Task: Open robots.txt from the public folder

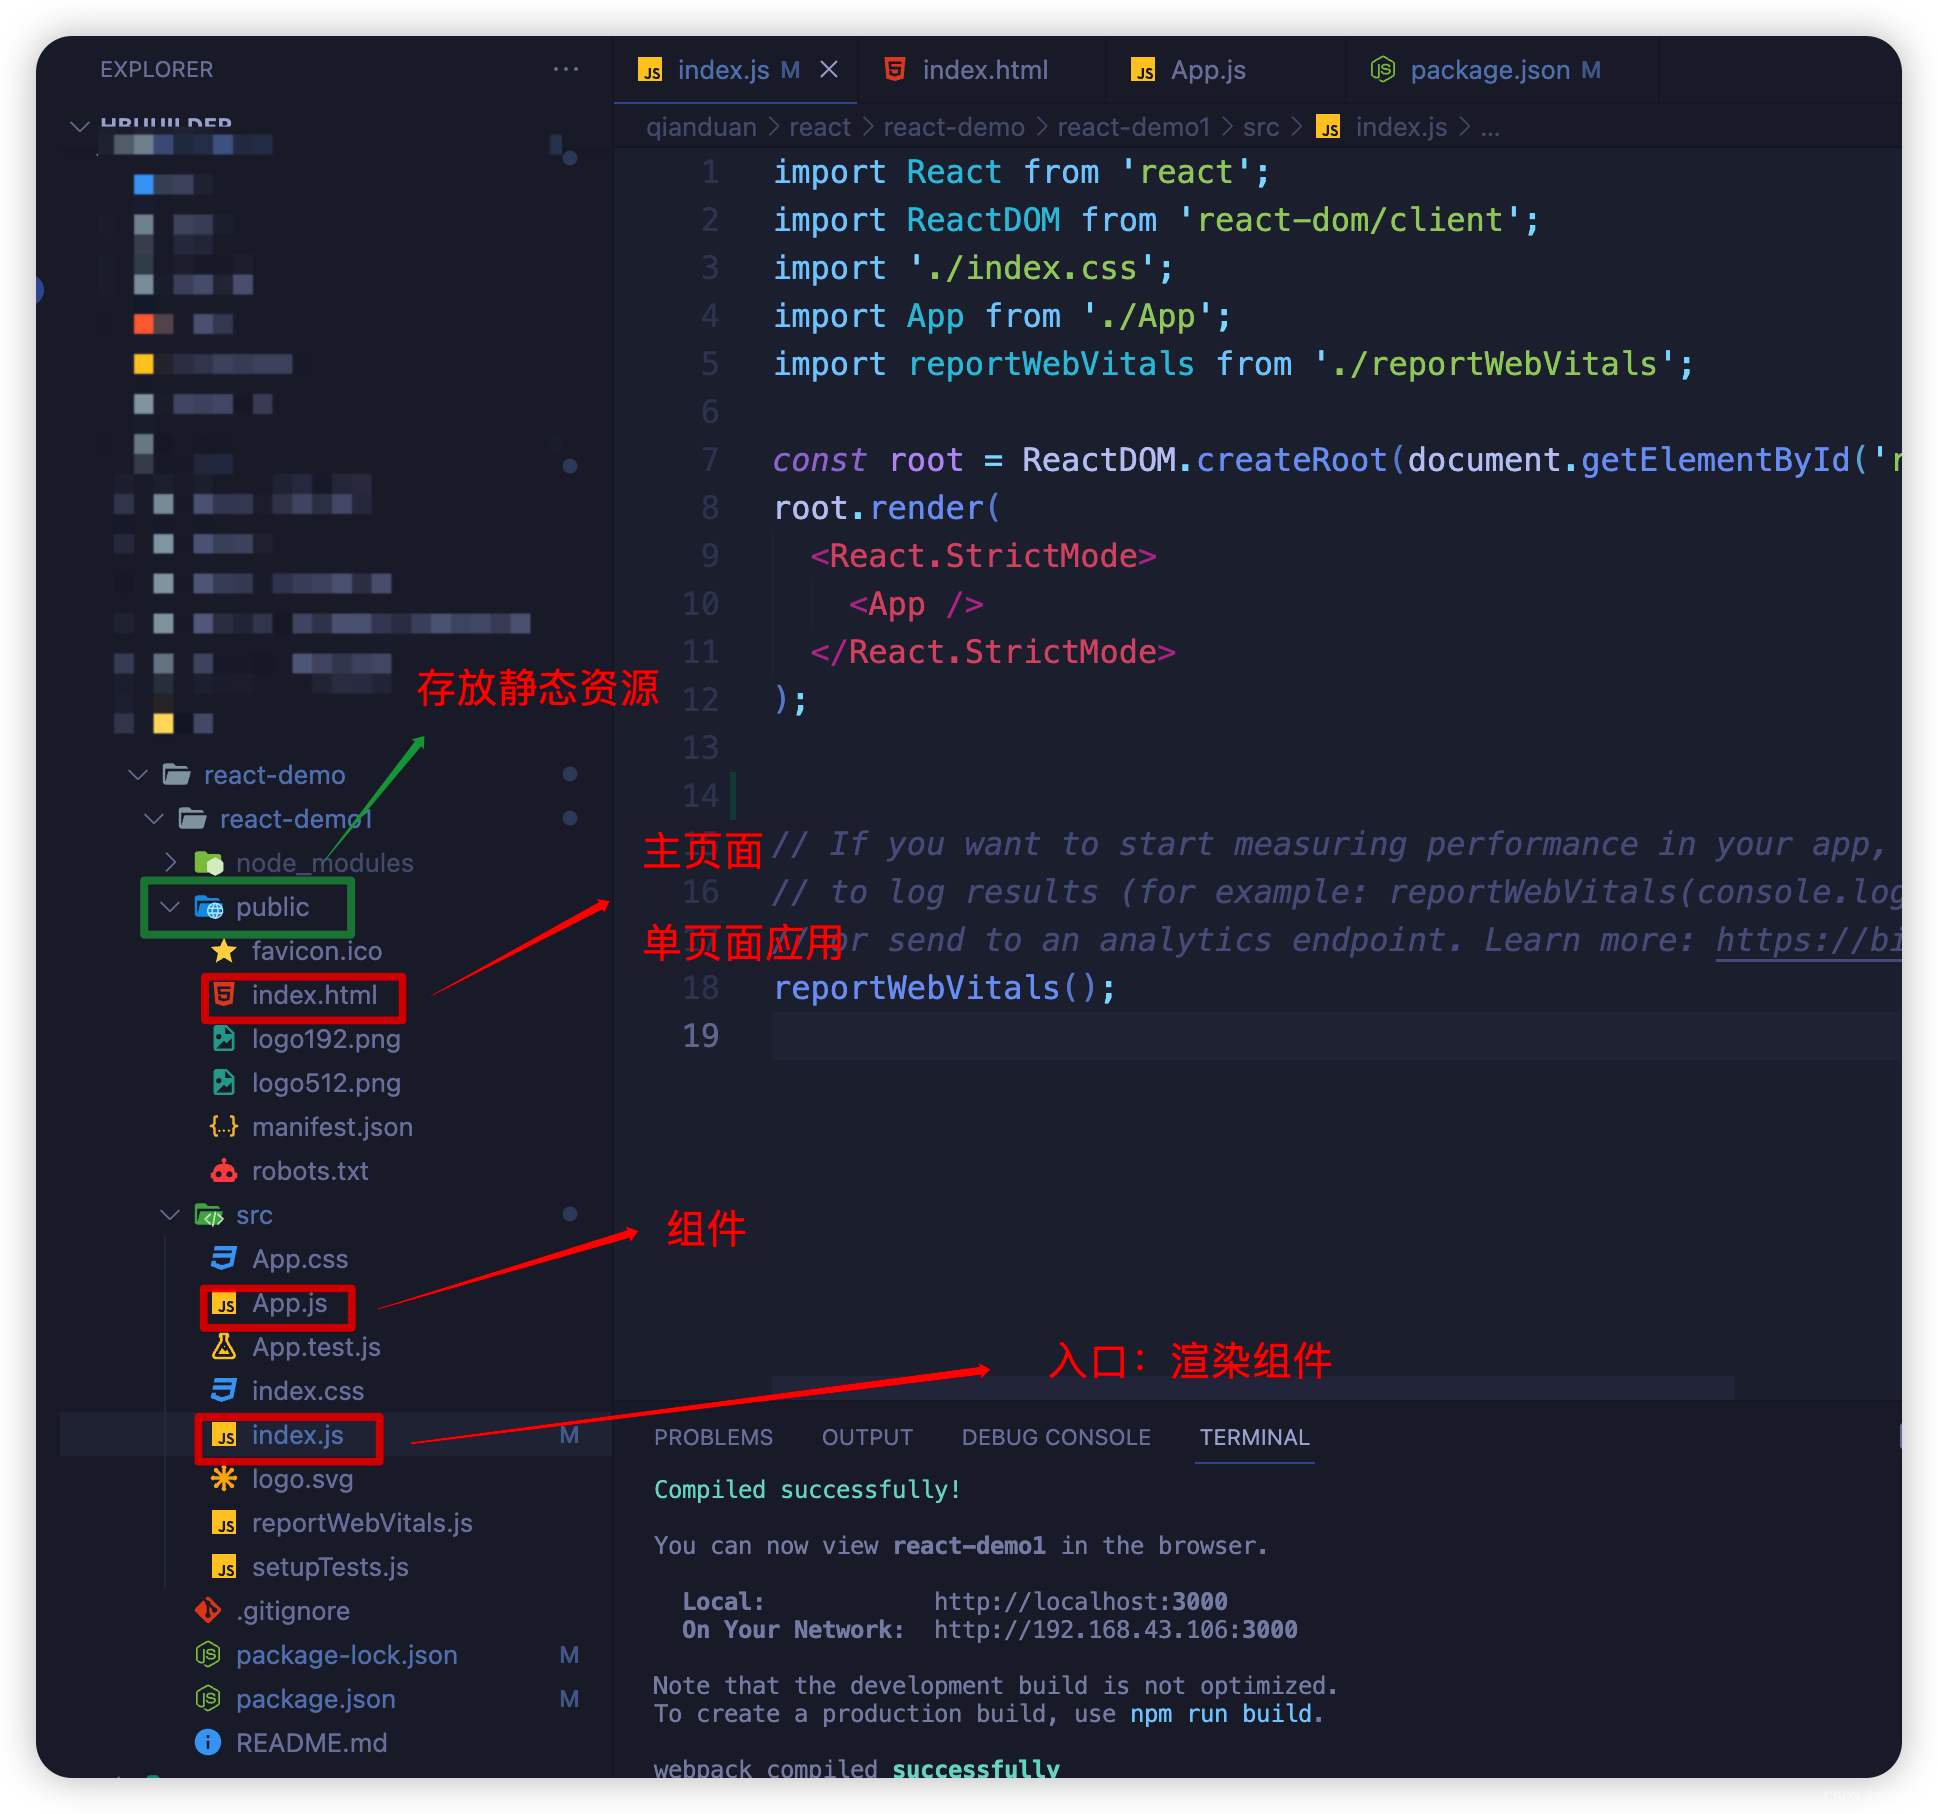Action: 310,1171
